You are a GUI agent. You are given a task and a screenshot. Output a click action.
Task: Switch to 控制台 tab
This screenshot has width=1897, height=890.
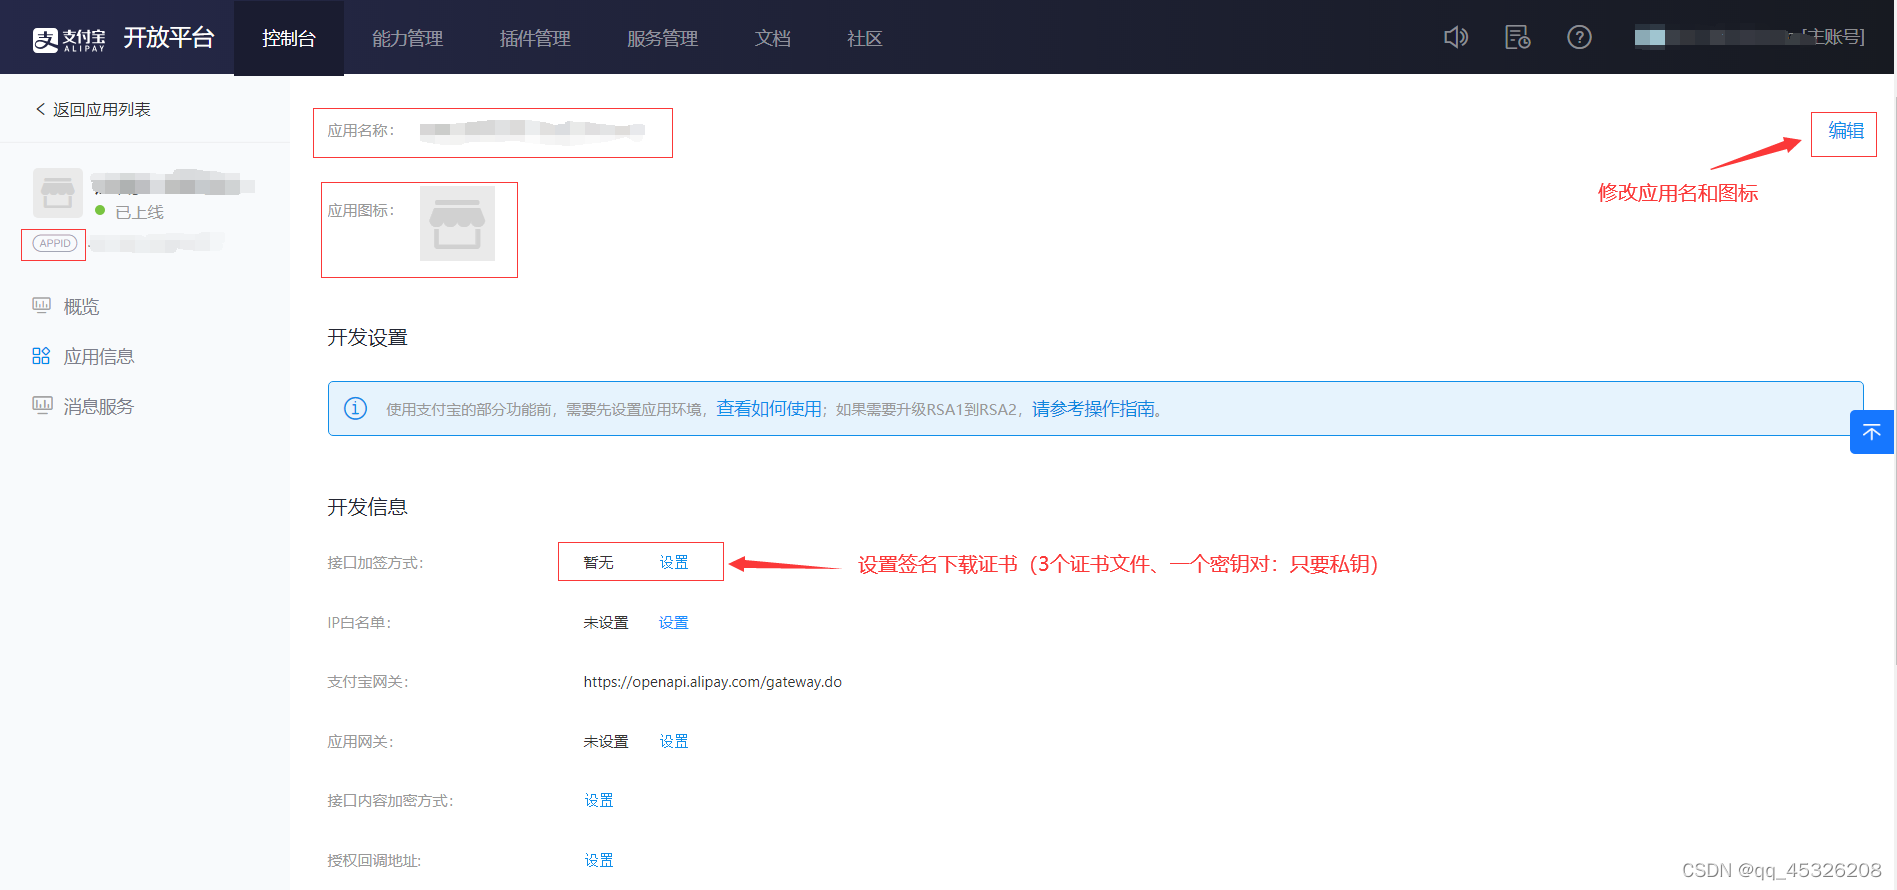click(289, 38)
